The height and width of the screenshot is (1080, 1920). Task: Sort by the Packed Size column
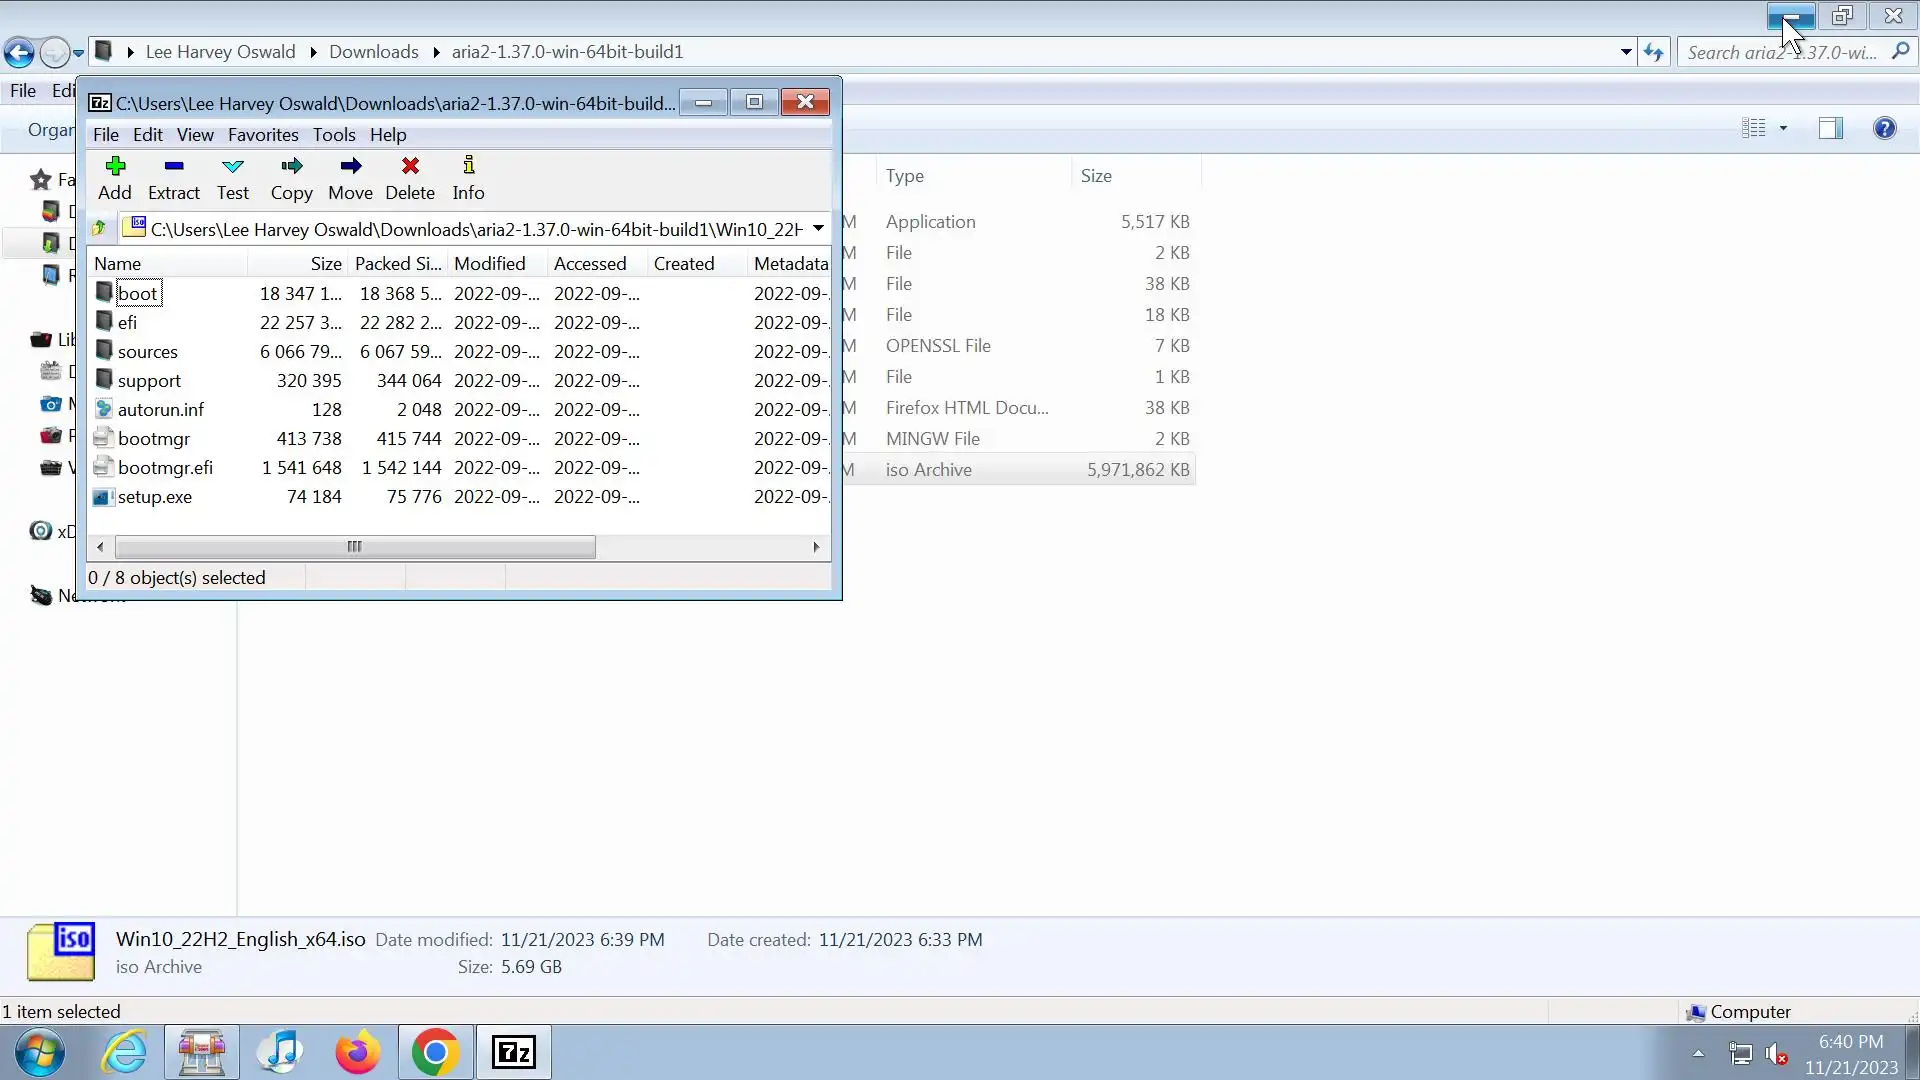tap(397, 264)
